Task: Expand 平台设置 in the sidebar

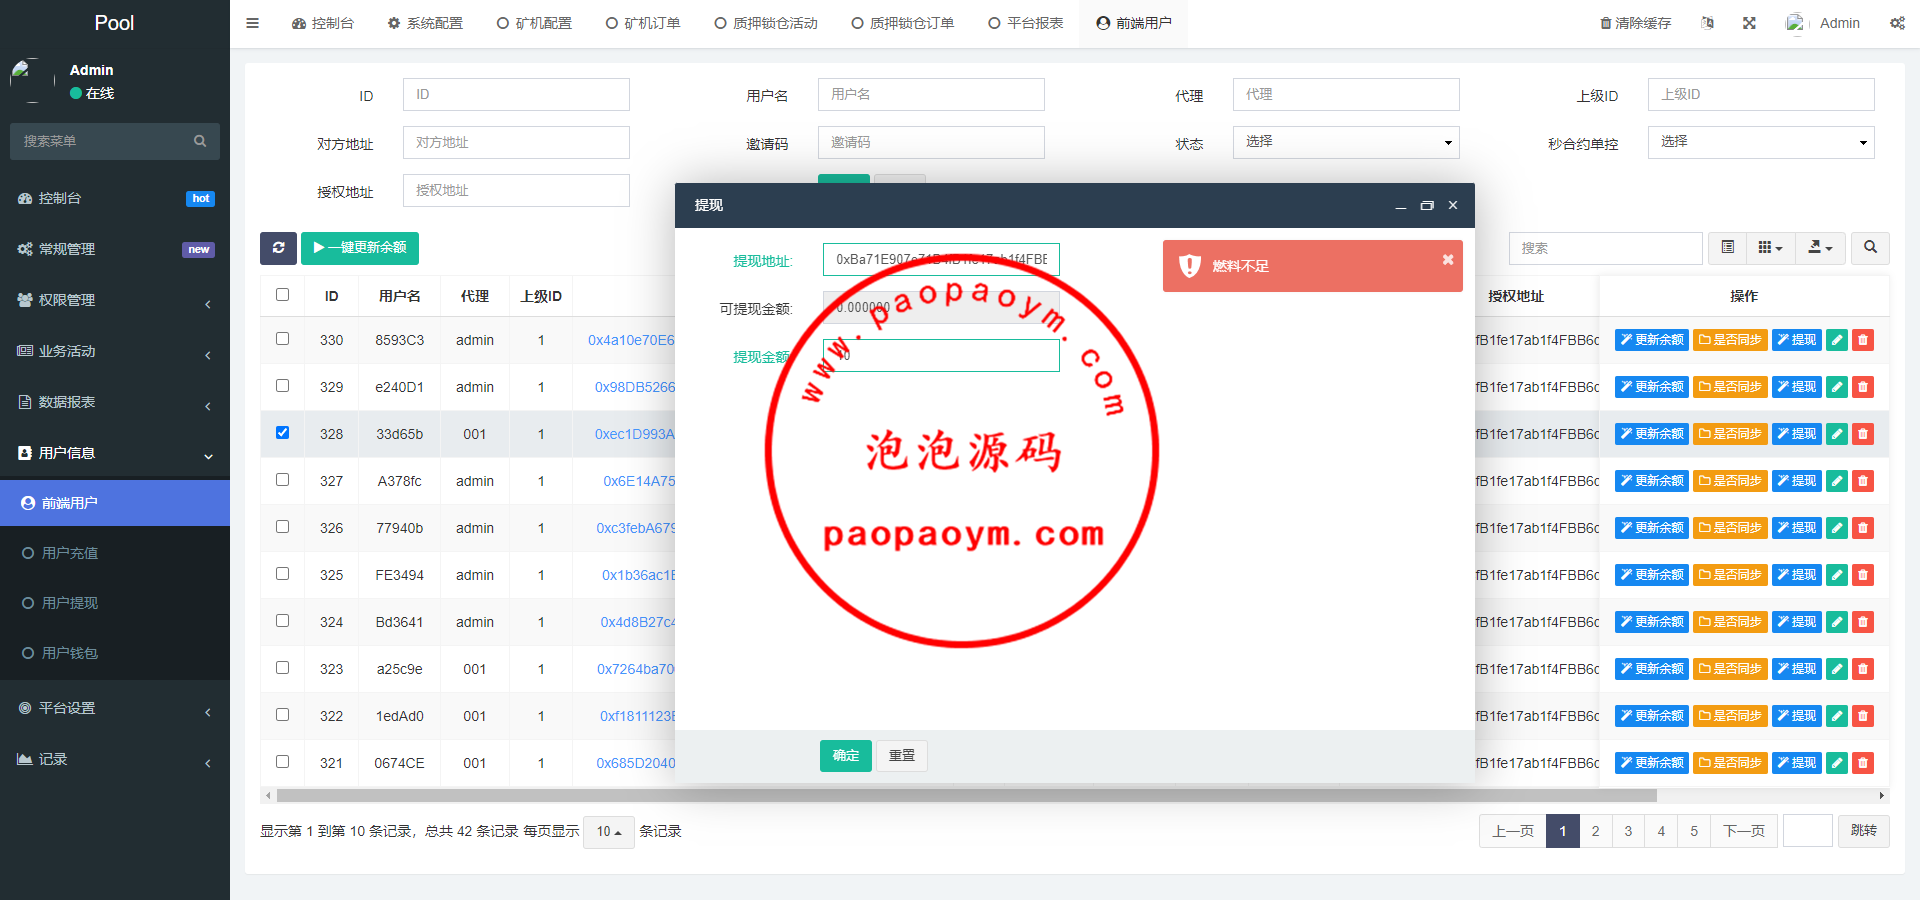Action: click(x=115, y=708)
